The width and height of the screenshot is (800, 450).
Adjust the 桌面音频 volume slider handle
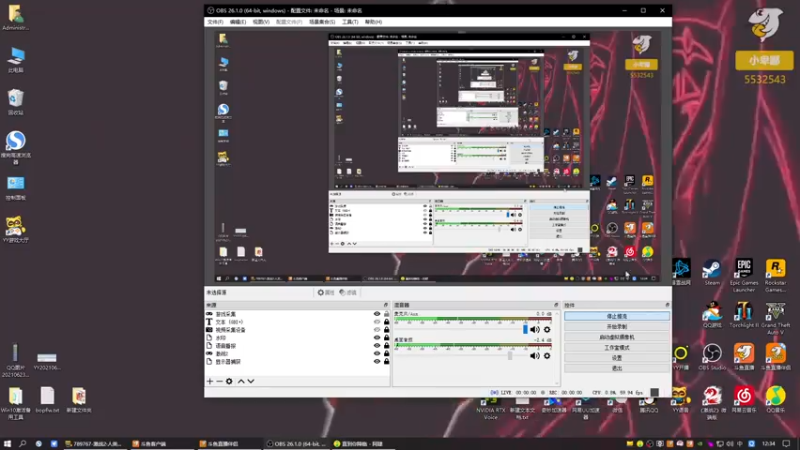point(510,356)
